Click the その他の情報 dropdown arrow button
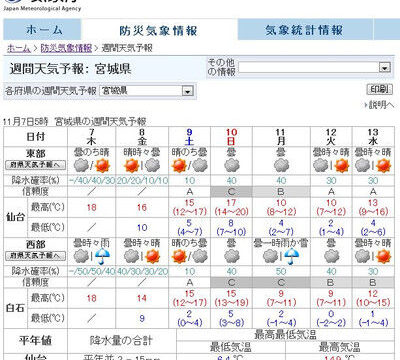This screenshot has width=400, height=360. [385, 68]
